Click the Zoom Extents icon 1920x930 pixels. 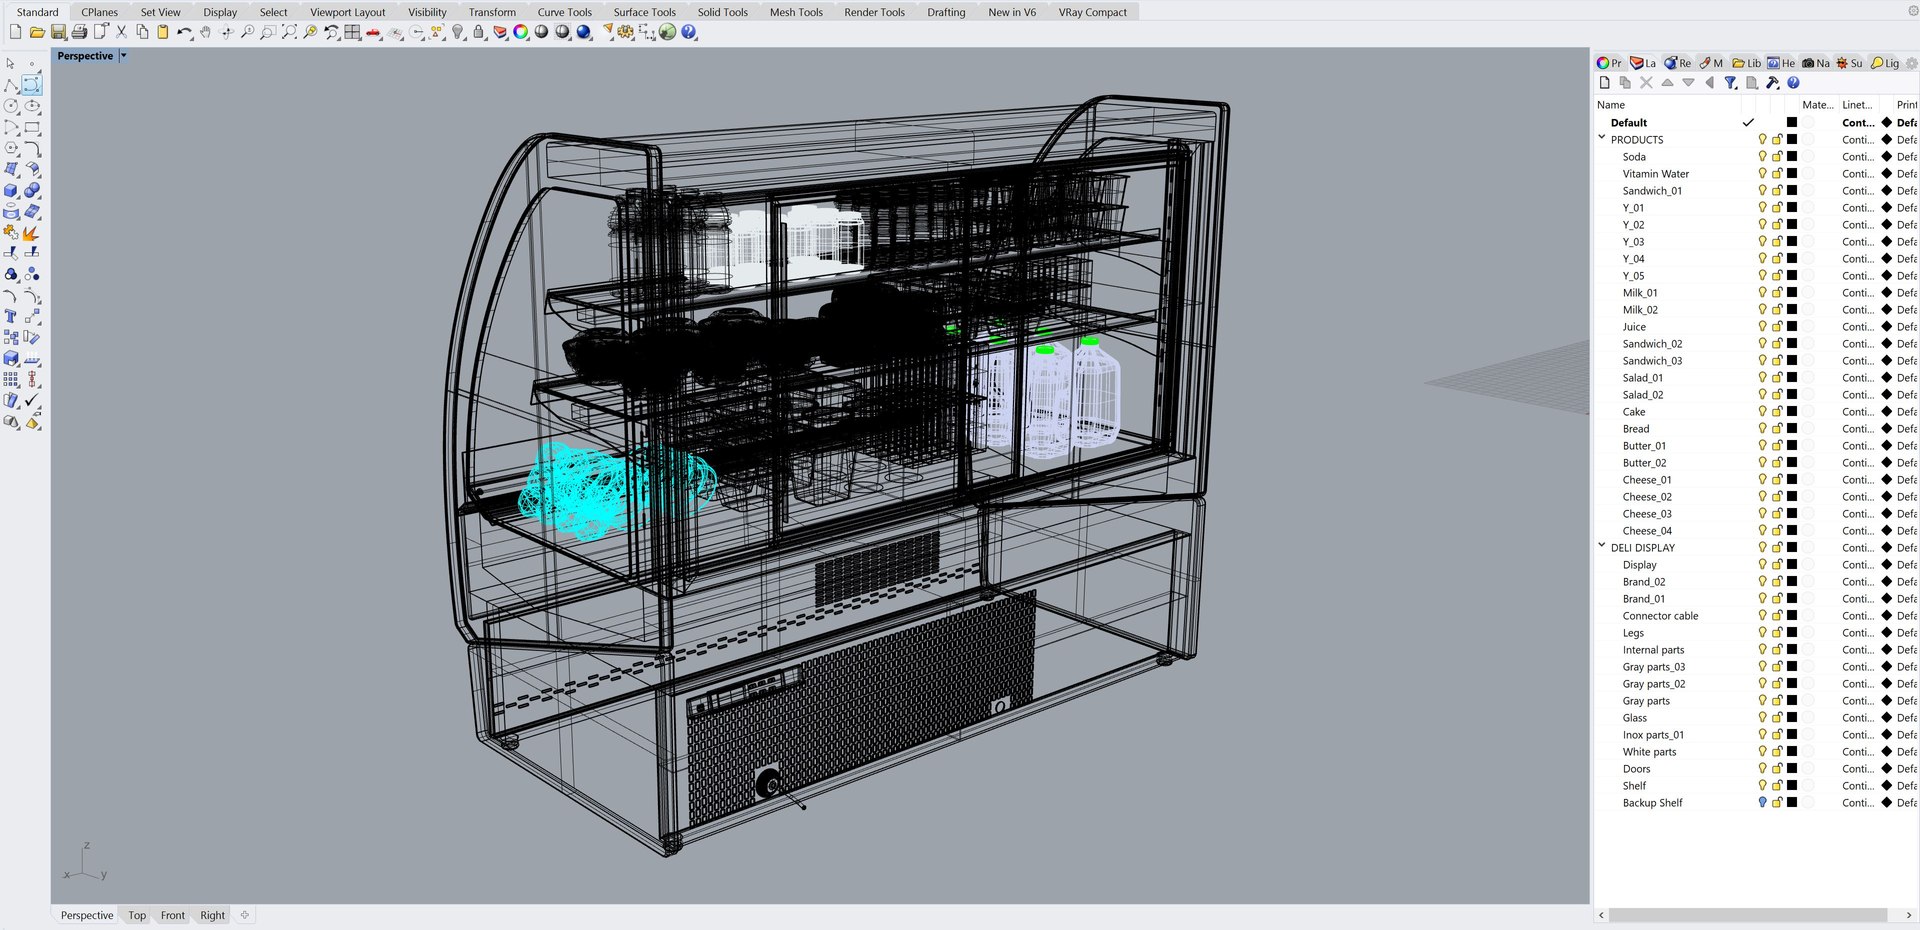pos(289,32)
